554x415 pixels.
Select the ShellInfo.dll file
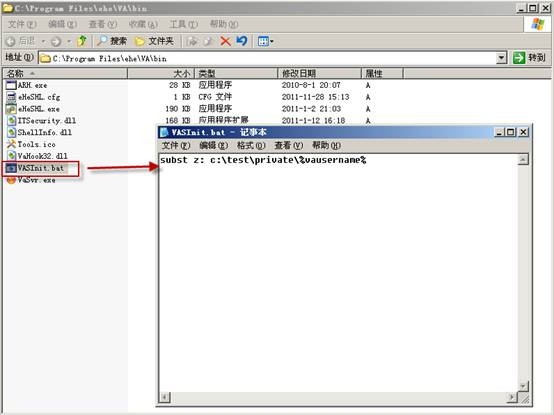coord(39,132)
